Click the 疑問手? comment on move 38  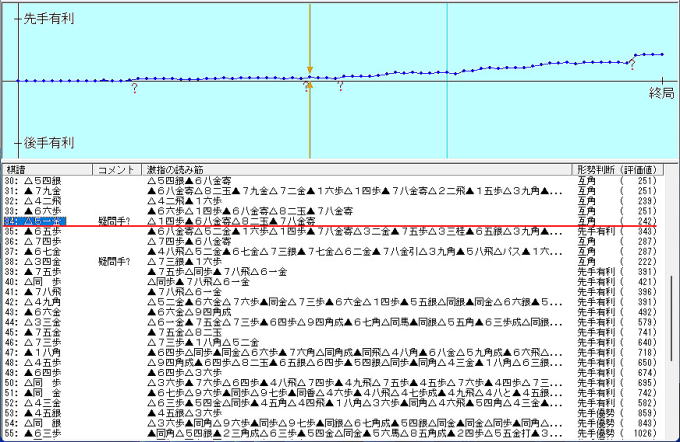(115, 261)
